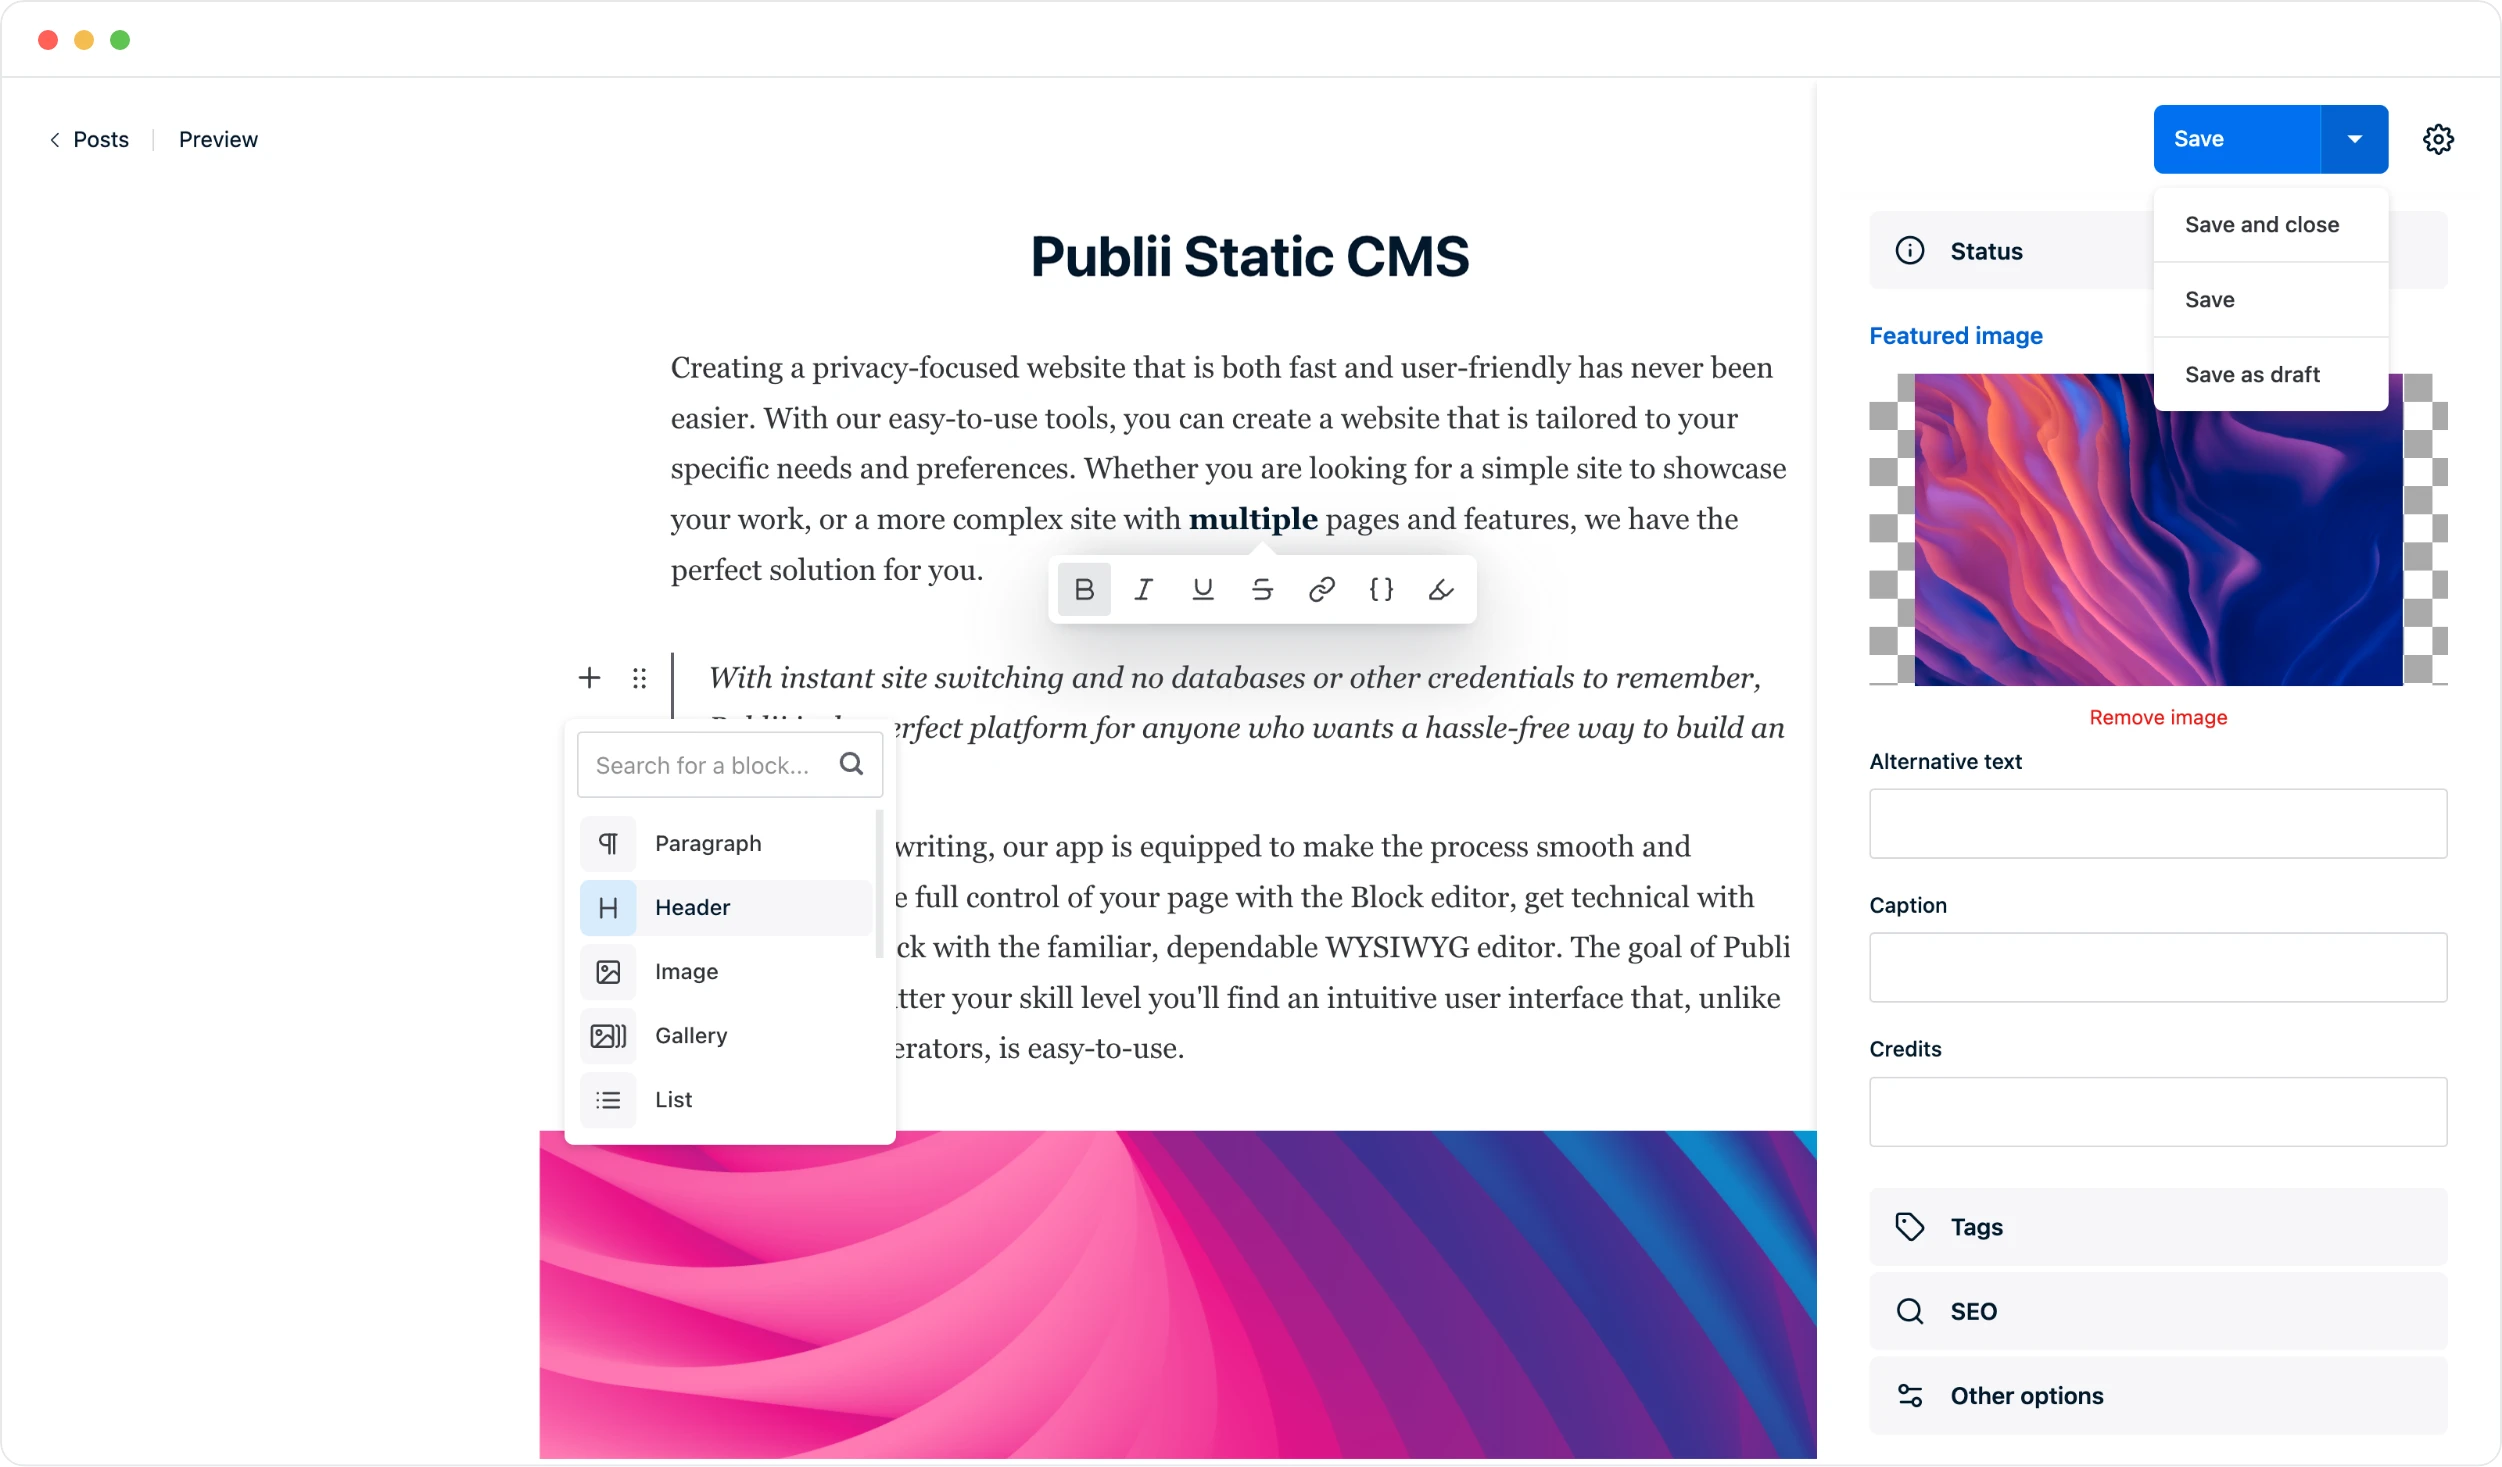Select Save as draft option
The image size is (2502, 1467).
pos(2252,374)
